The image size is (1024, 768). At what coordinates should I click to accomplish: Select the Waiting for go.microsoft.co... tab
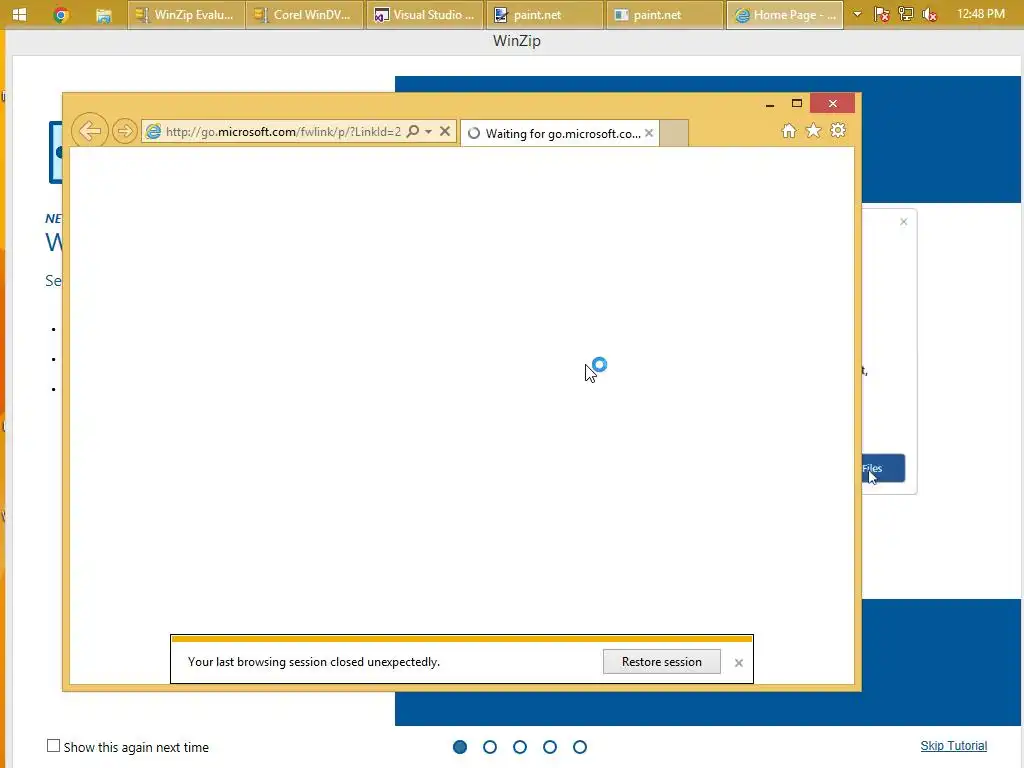click(559, 133)
